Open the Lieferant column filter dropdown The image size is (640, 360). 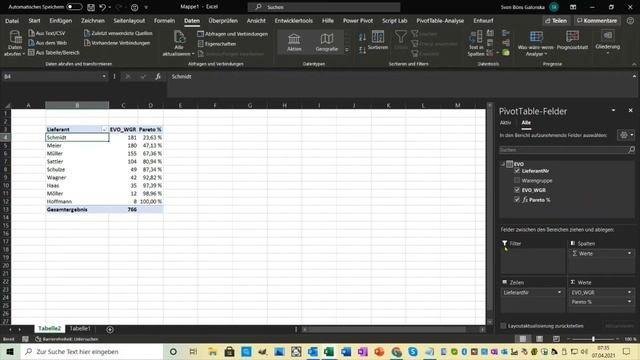click(104, 129)
